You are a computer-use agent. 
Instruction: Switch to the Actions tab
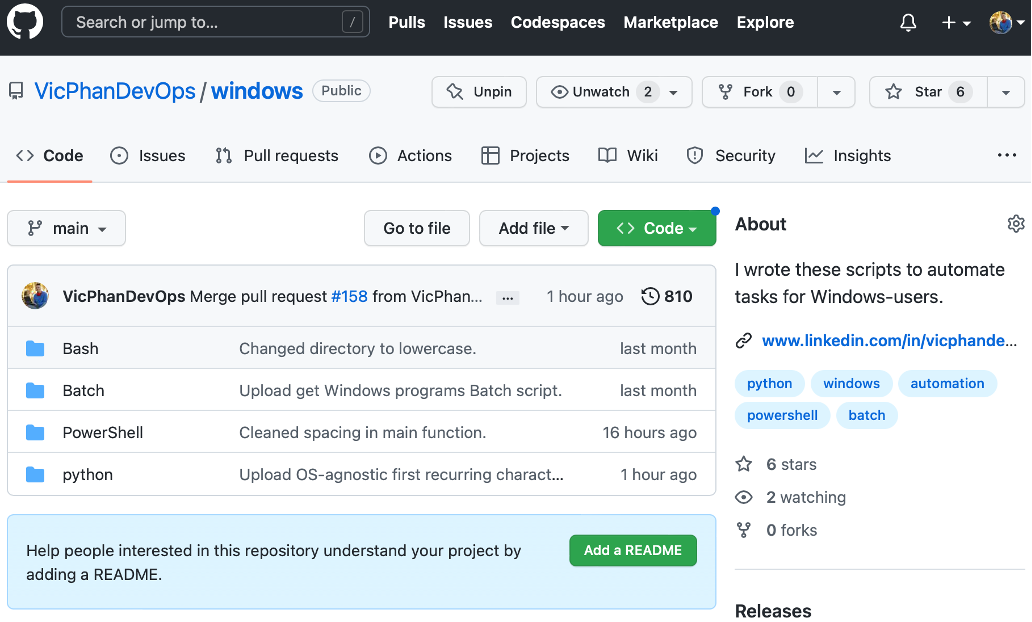[410, 156]
